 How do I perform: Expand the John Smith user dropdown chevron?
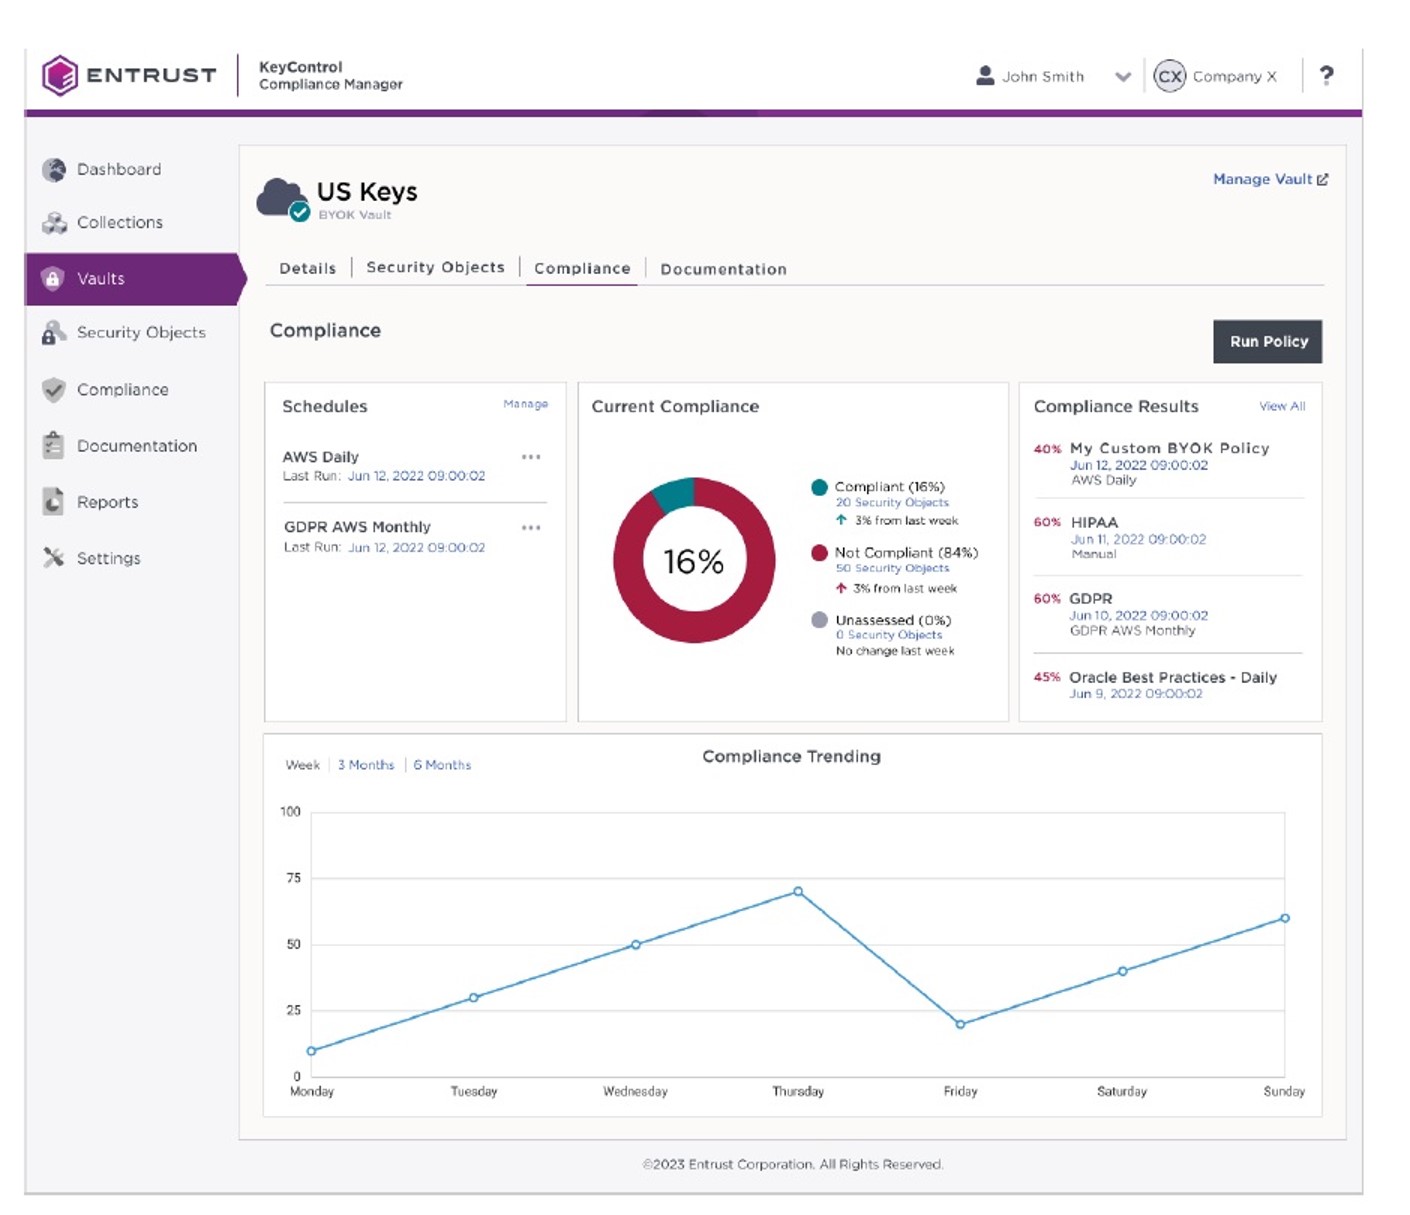(1123, 77)
